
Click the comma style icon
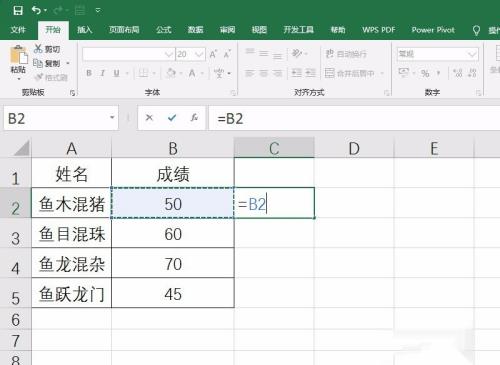click(x=439, y=73)
